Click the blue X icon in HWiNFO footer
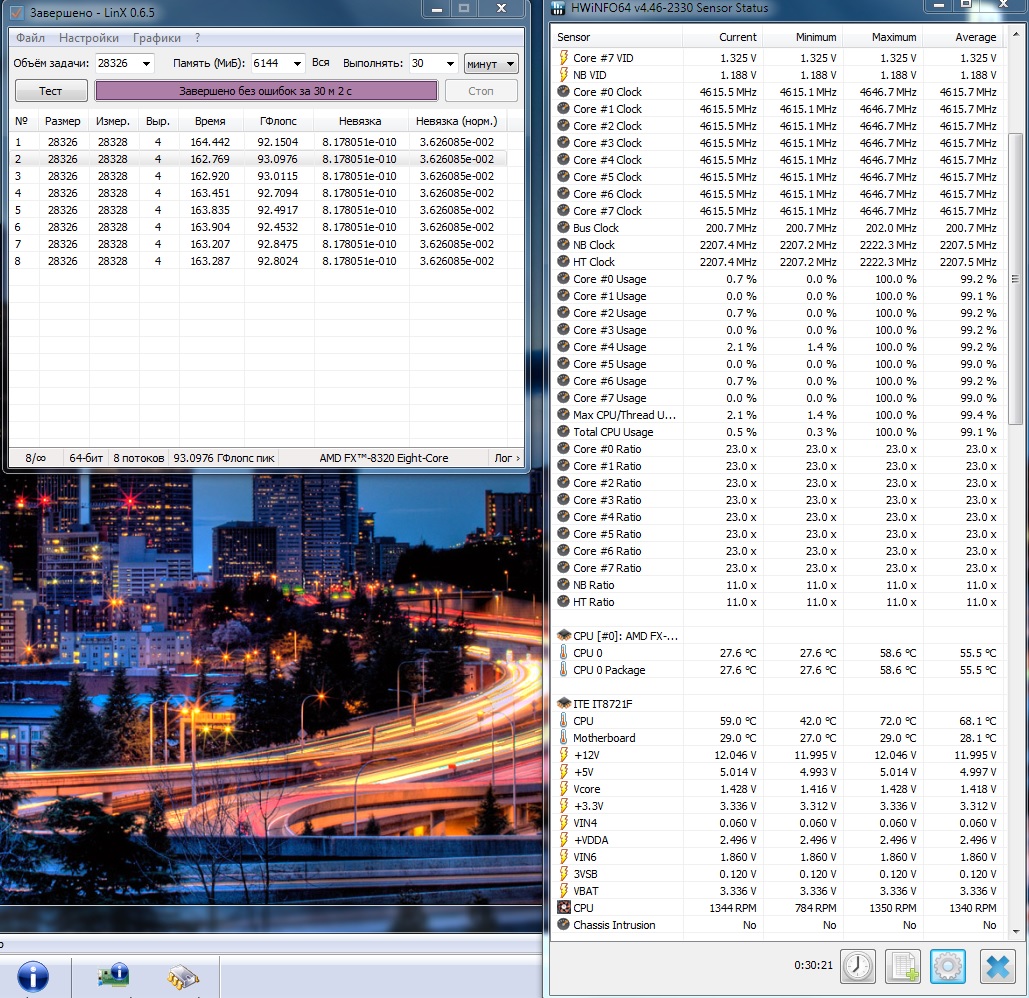 [997, 966]
